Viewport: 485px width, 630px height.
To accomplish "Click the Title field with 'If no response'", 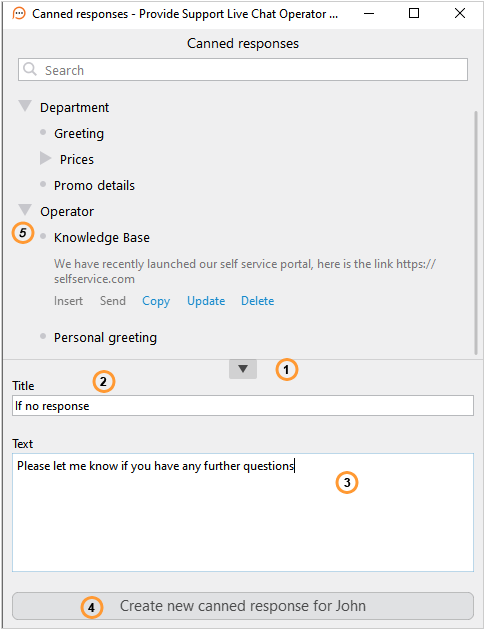I will point(243,406).
